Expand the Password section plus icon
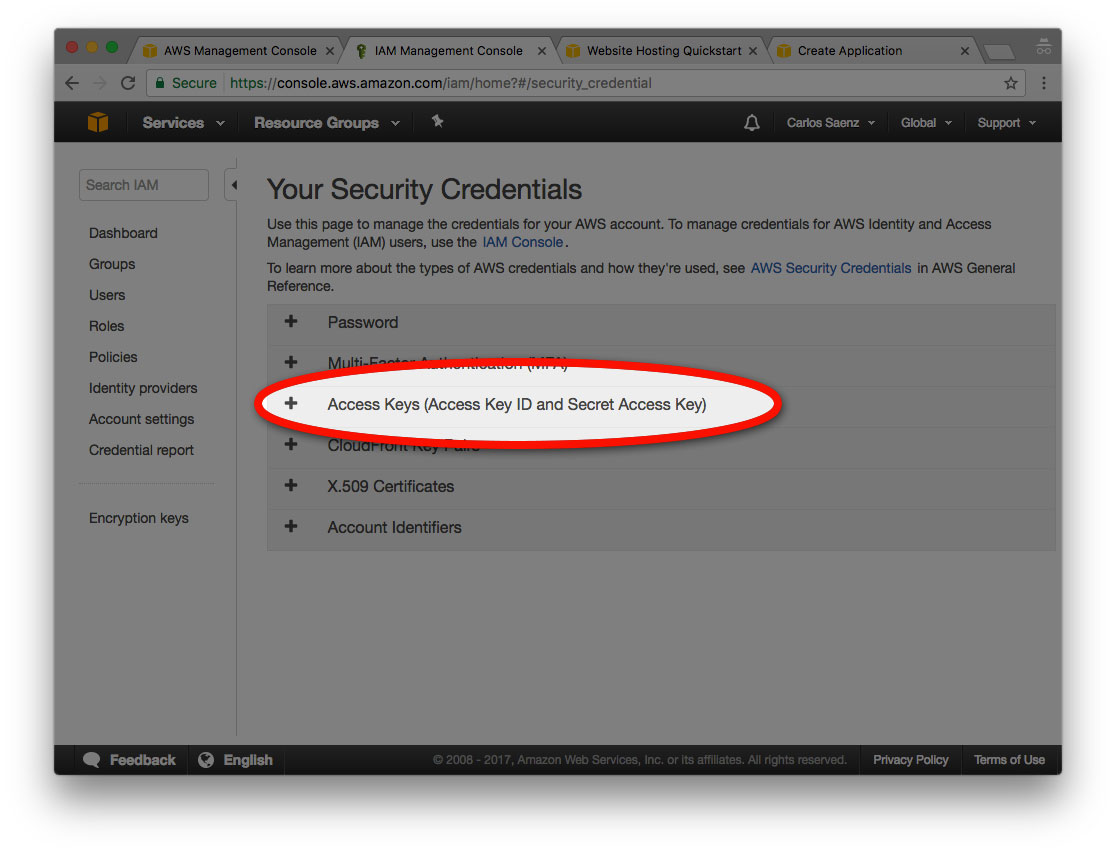Image resolution: width=1120 pixels, height=859 pixels. [291, 321]
